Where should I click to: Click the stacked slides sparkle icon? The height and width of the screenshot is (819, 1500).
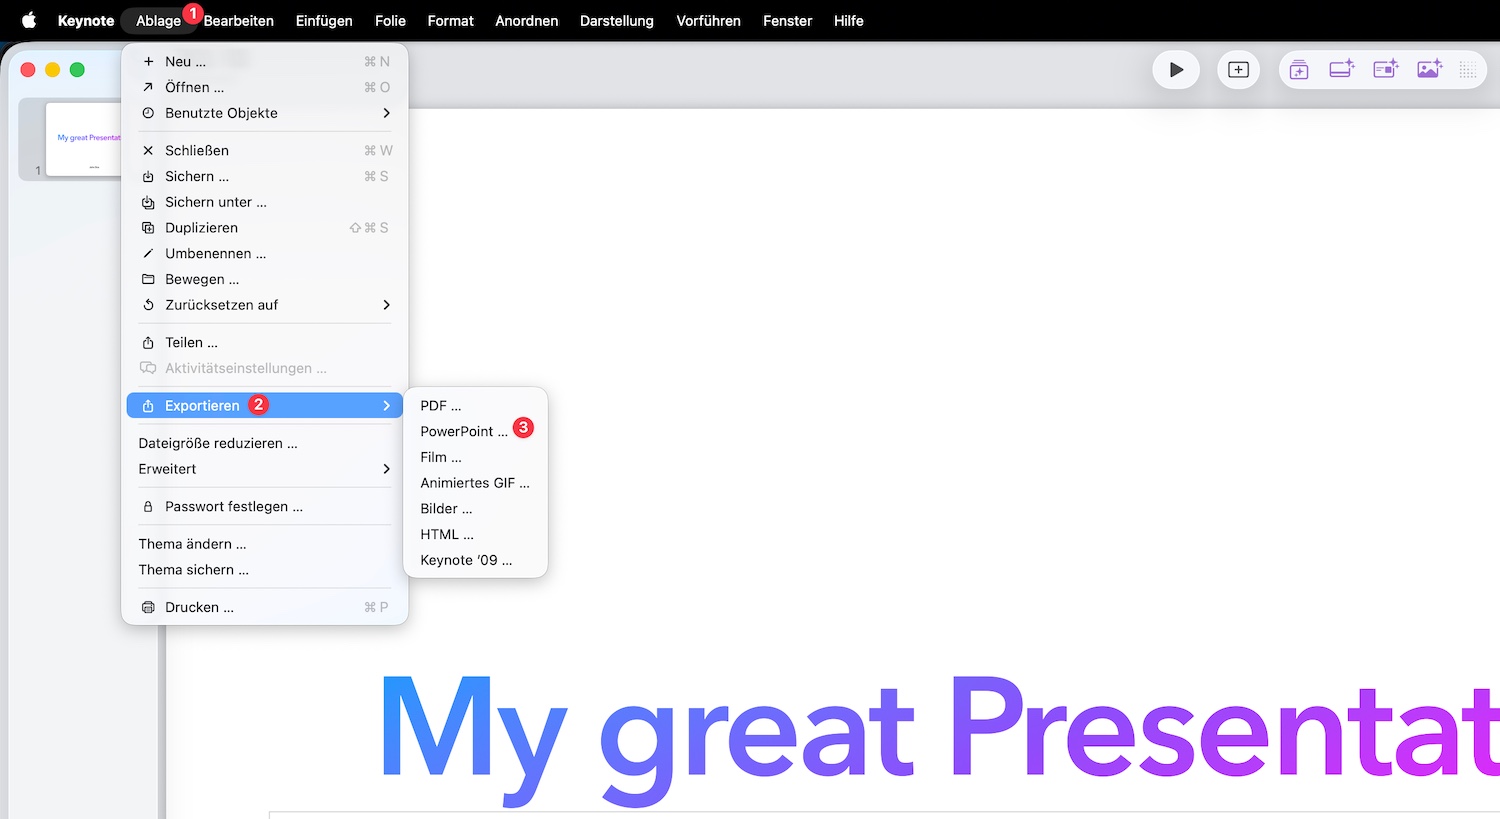click(1299, 69)
